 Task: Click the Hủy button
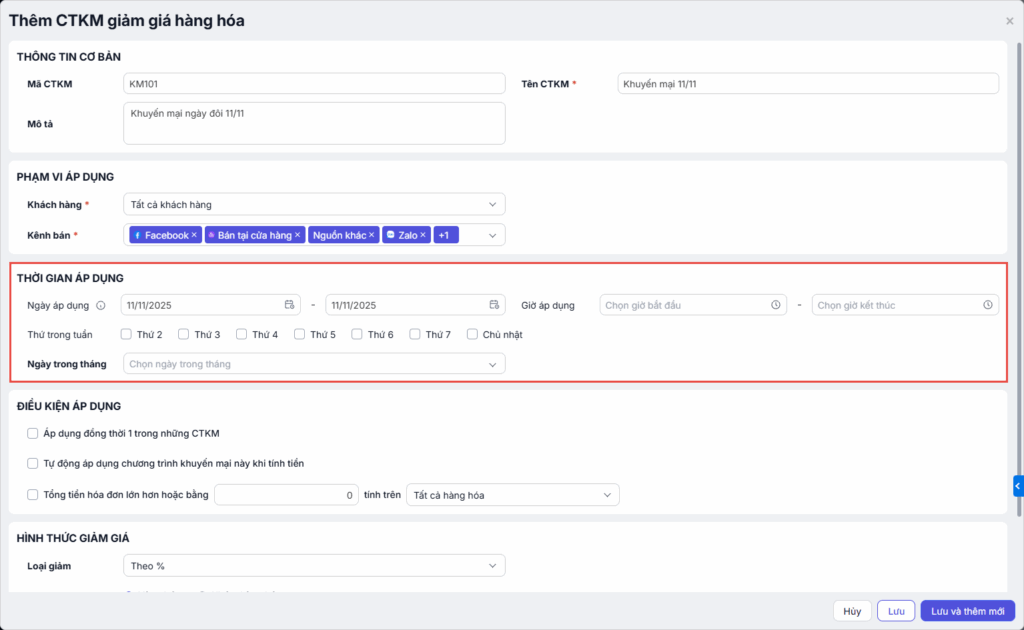tap(851, 611)
